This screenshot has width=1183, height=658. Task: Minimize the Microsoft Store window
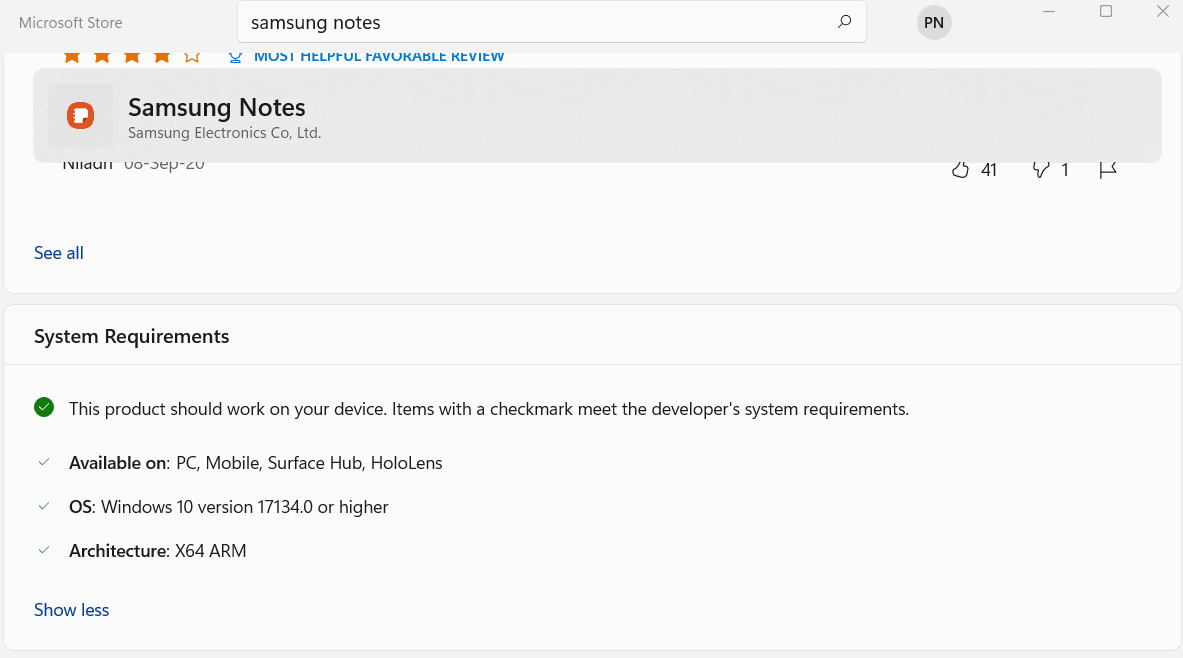1049,11
